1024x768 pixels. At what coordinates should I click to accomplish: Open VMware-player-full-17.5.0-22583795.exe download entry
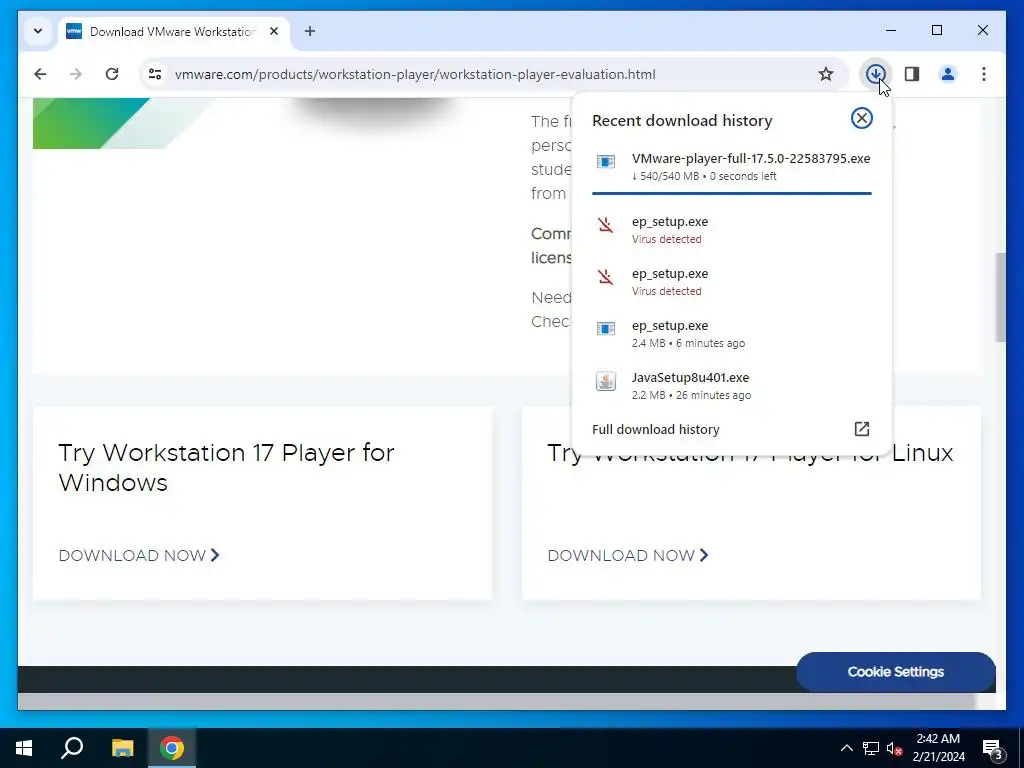click(x=731, y=167)
